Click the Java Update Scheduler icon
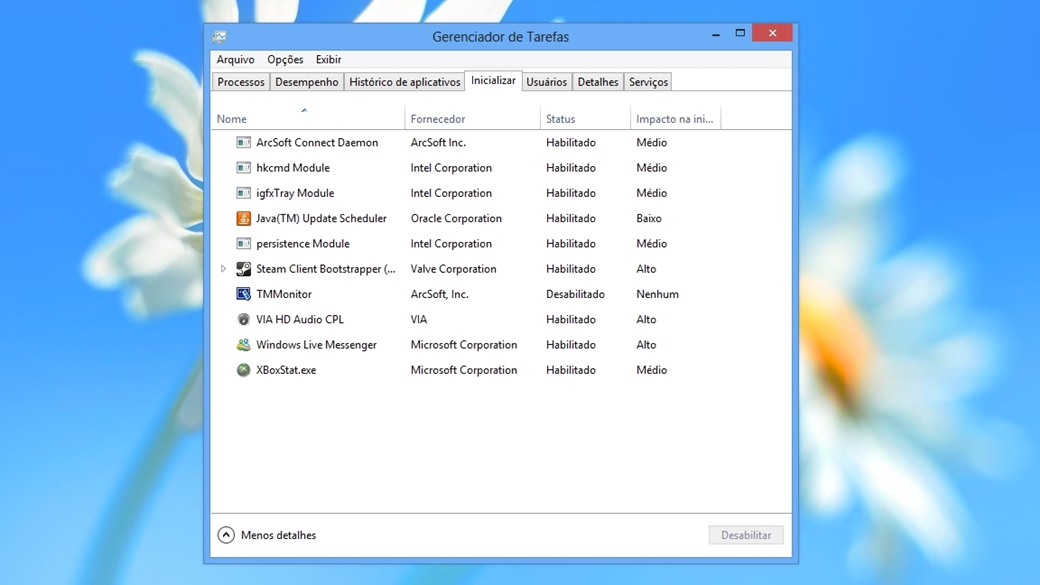The image size is (1040, 585). click(x=243, y=218)
